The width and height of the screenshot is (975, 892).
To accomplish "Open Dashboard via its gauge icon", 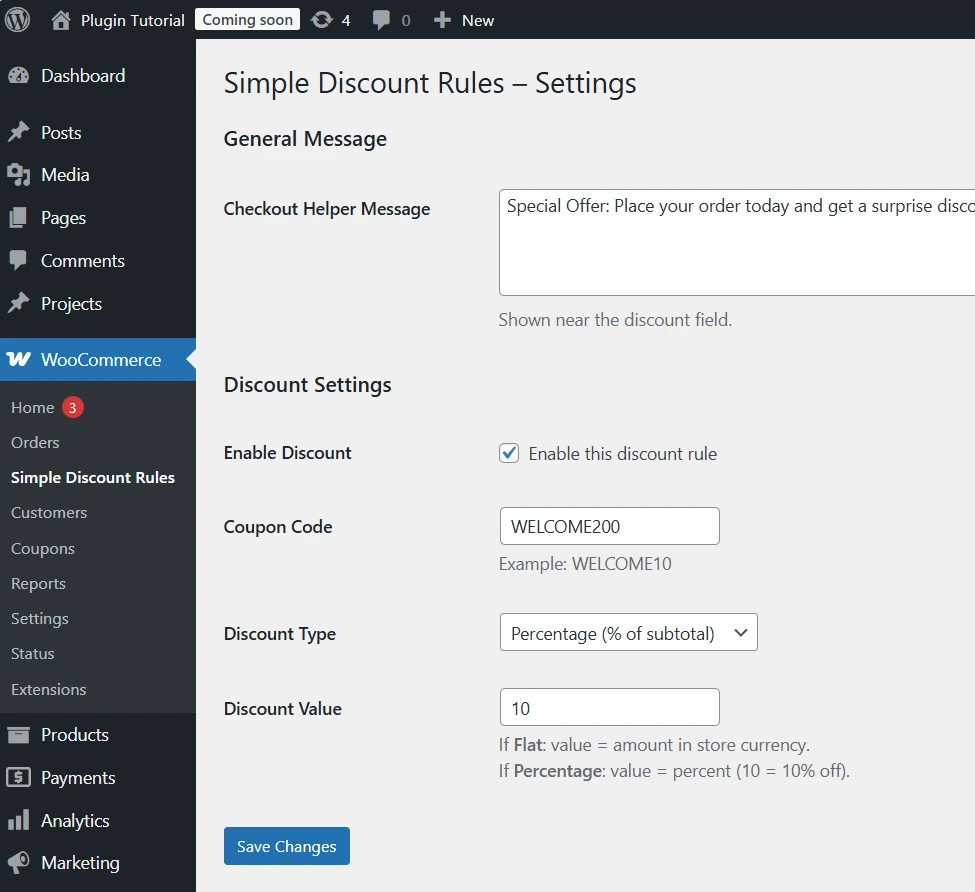I will click(x=18, y=76).
